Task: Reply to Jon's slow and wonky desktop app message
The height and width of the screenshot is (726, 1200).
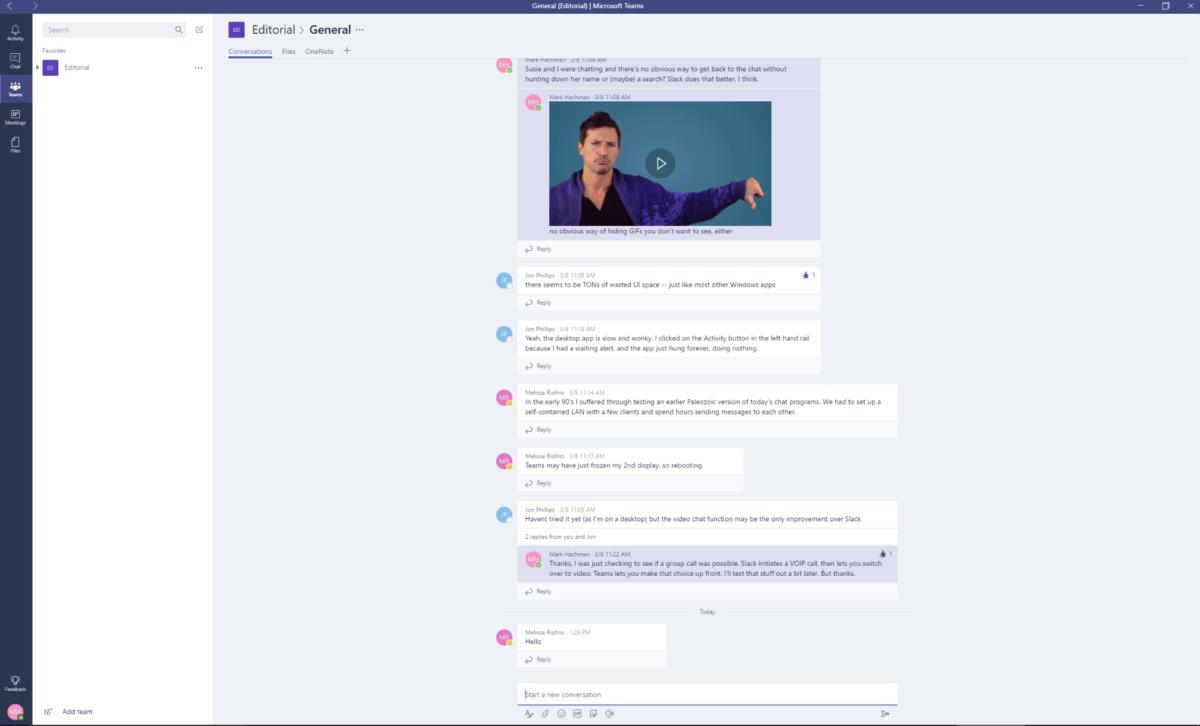Action: [538, 366]
